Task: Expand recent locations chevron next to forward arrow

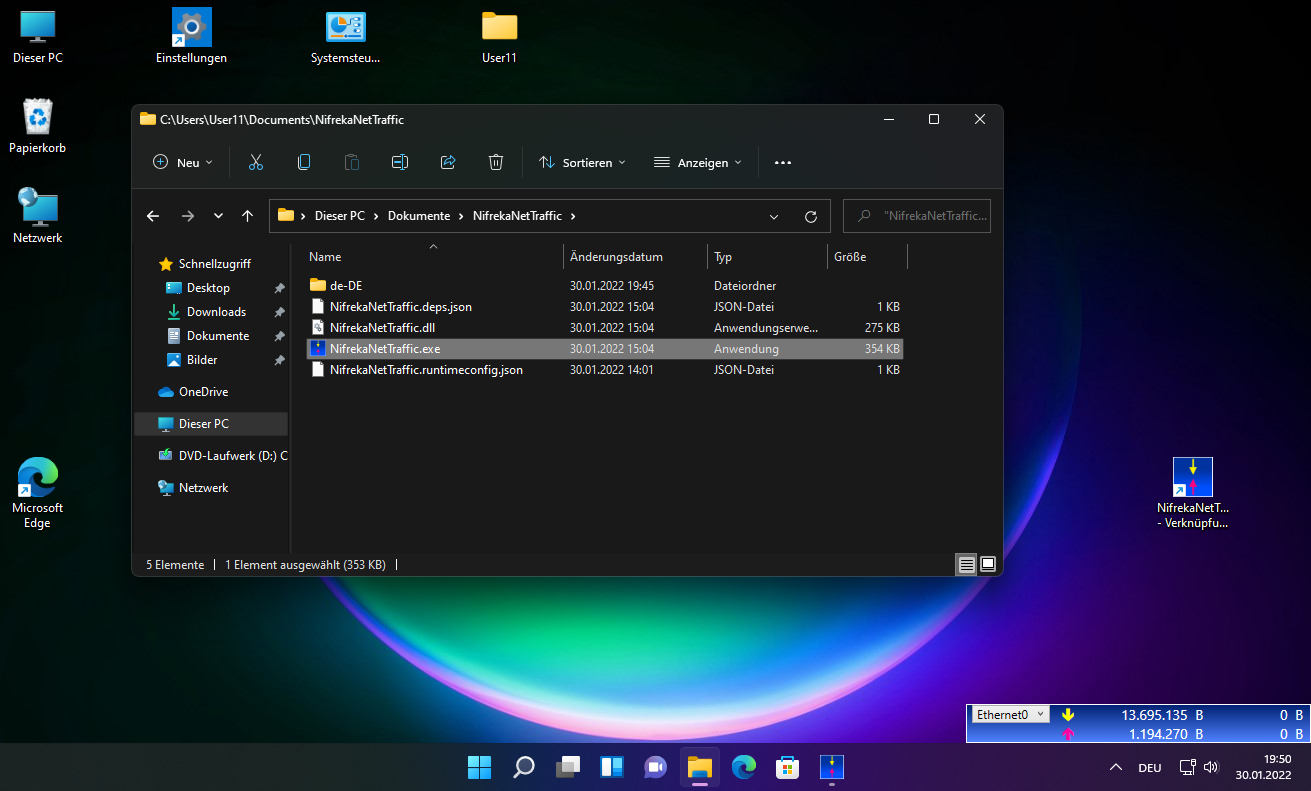Action: pos(218,216)
